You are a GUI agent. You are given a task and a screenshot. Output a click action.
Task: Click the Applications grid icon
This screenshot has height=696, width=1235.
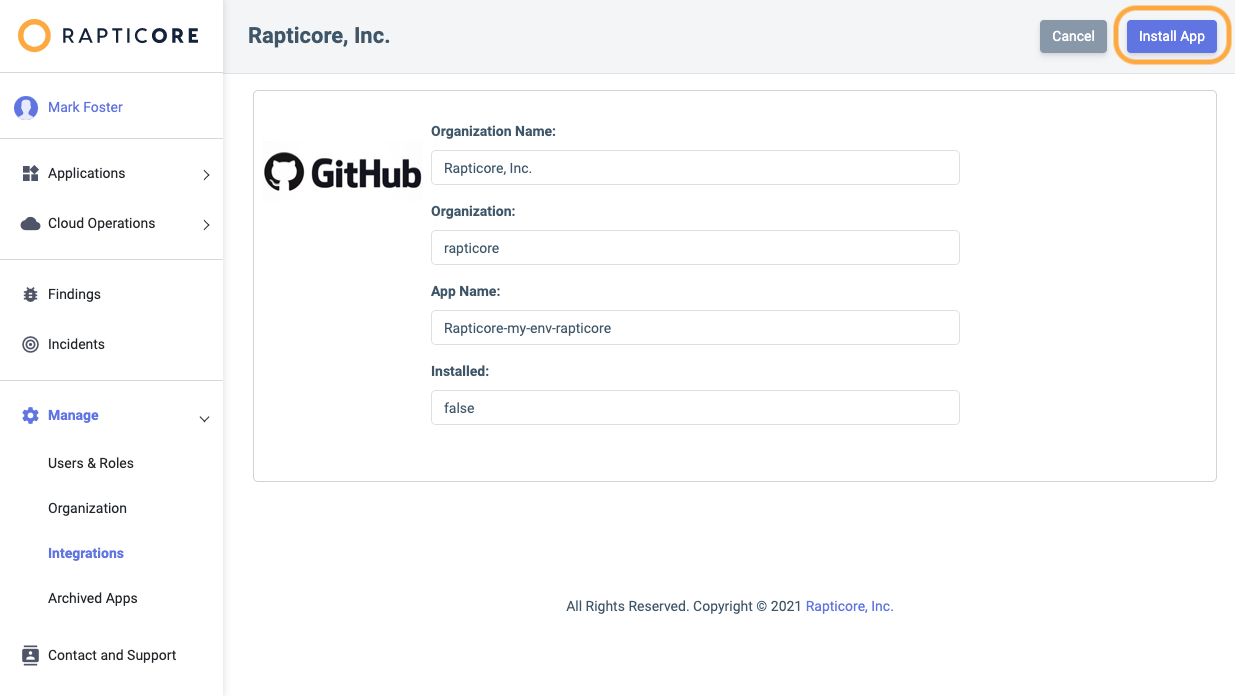point(30,173)
